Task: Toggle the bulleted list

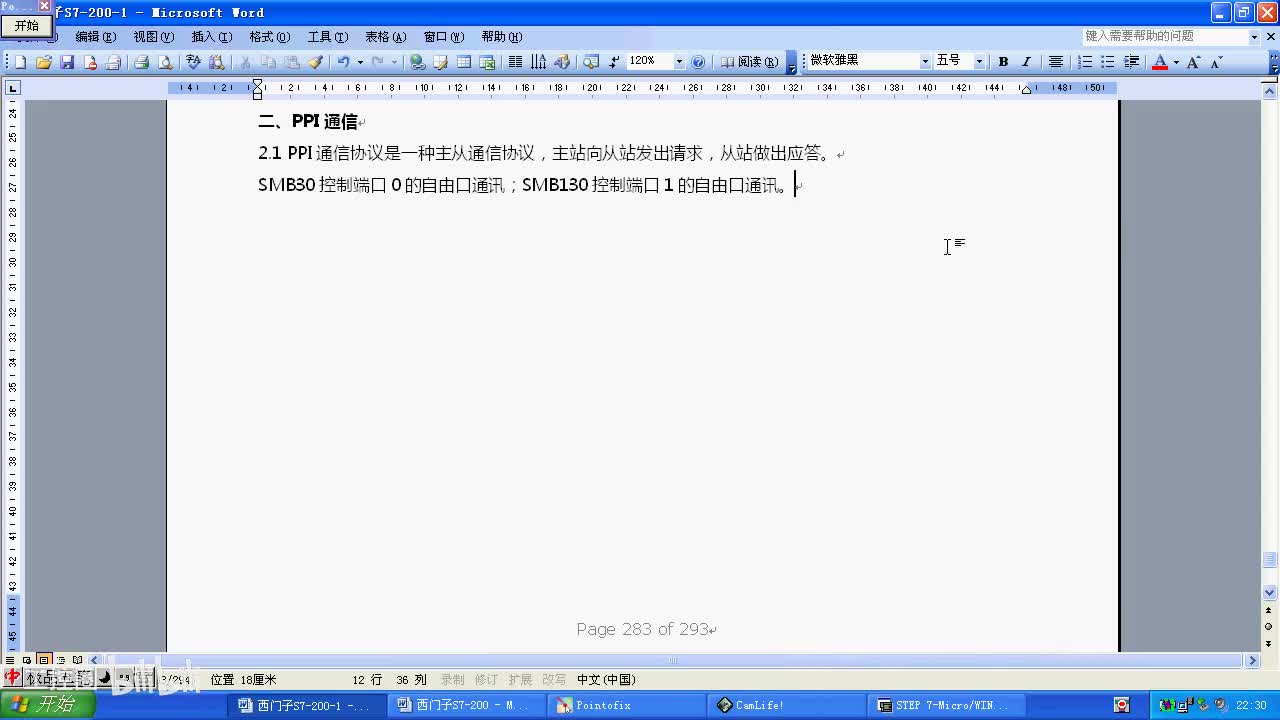Action: click(x=1108, y=62)
